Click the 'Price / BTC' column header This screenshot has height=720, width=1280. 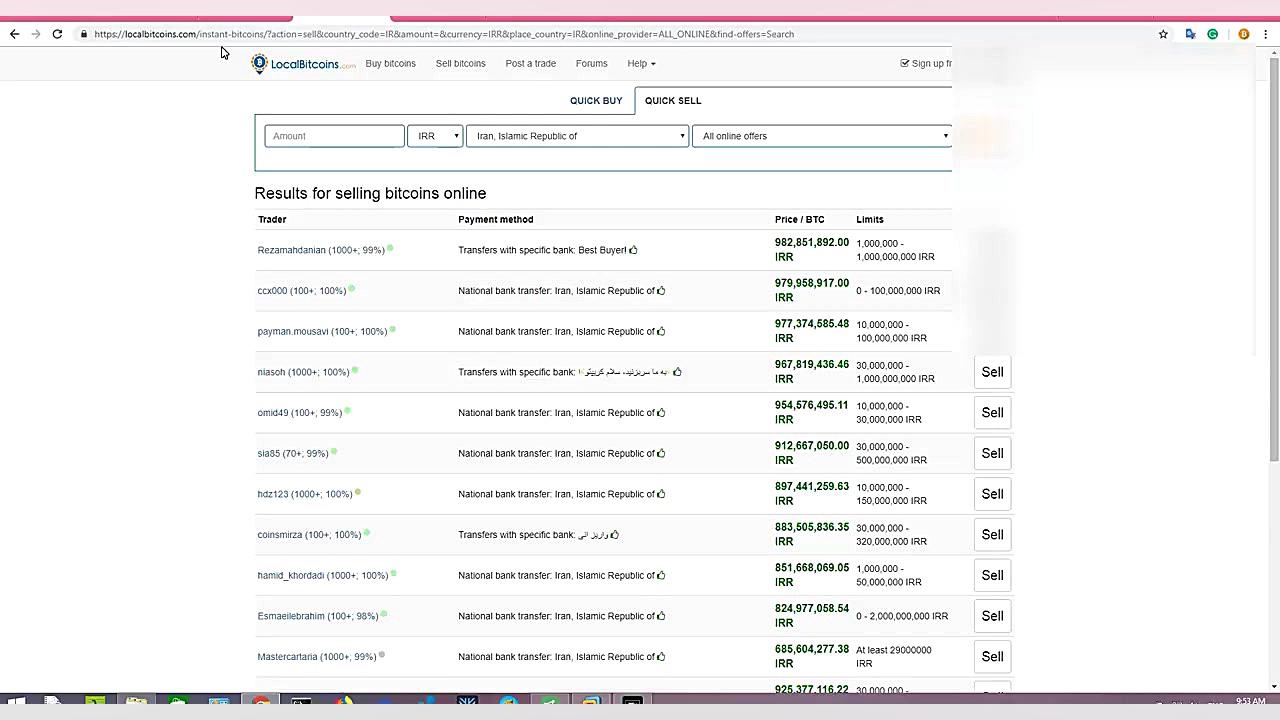click(x=799, y=220)
